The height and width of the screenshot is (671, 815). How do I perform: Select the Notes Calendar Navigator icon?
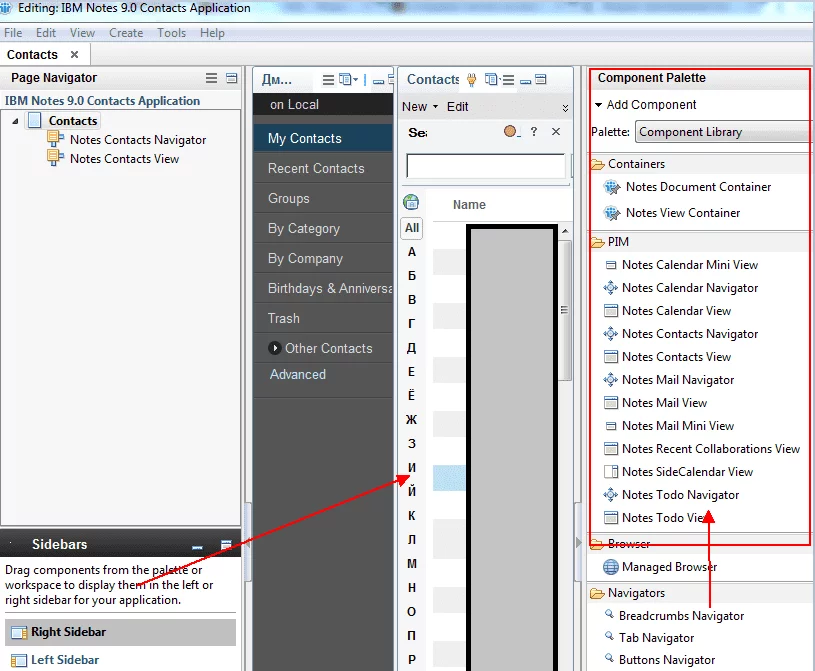click(612, 288)
